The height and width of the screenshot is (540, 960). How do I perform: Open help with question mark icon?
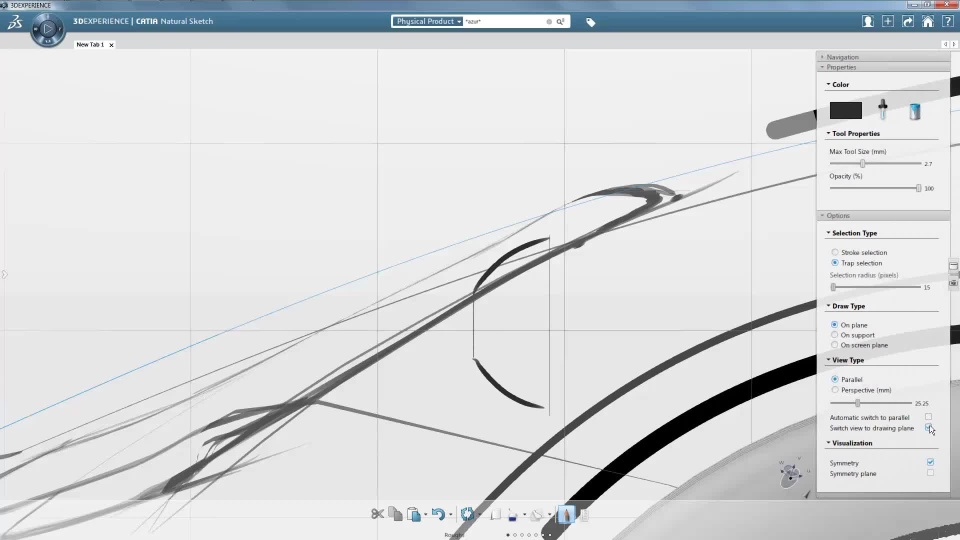[x=948, y=21]
